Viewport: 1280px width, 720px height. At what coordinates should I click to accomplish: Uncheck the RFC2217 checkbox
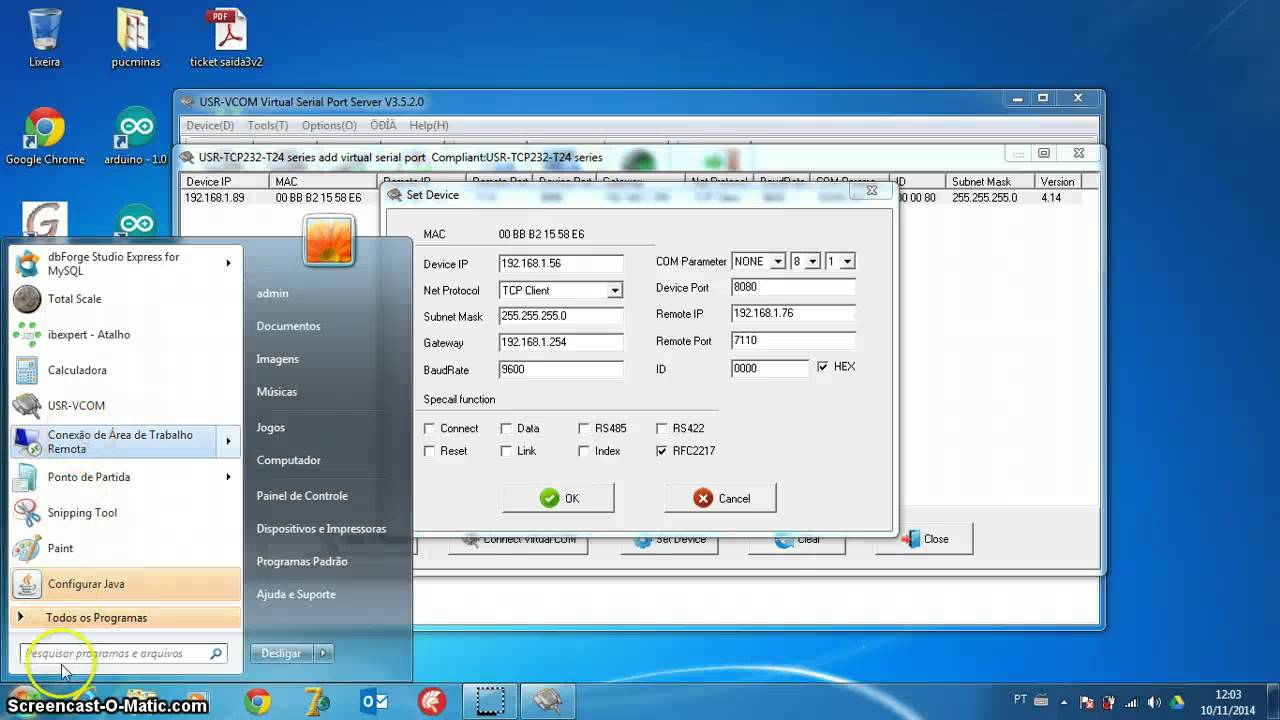click(661, 451)
